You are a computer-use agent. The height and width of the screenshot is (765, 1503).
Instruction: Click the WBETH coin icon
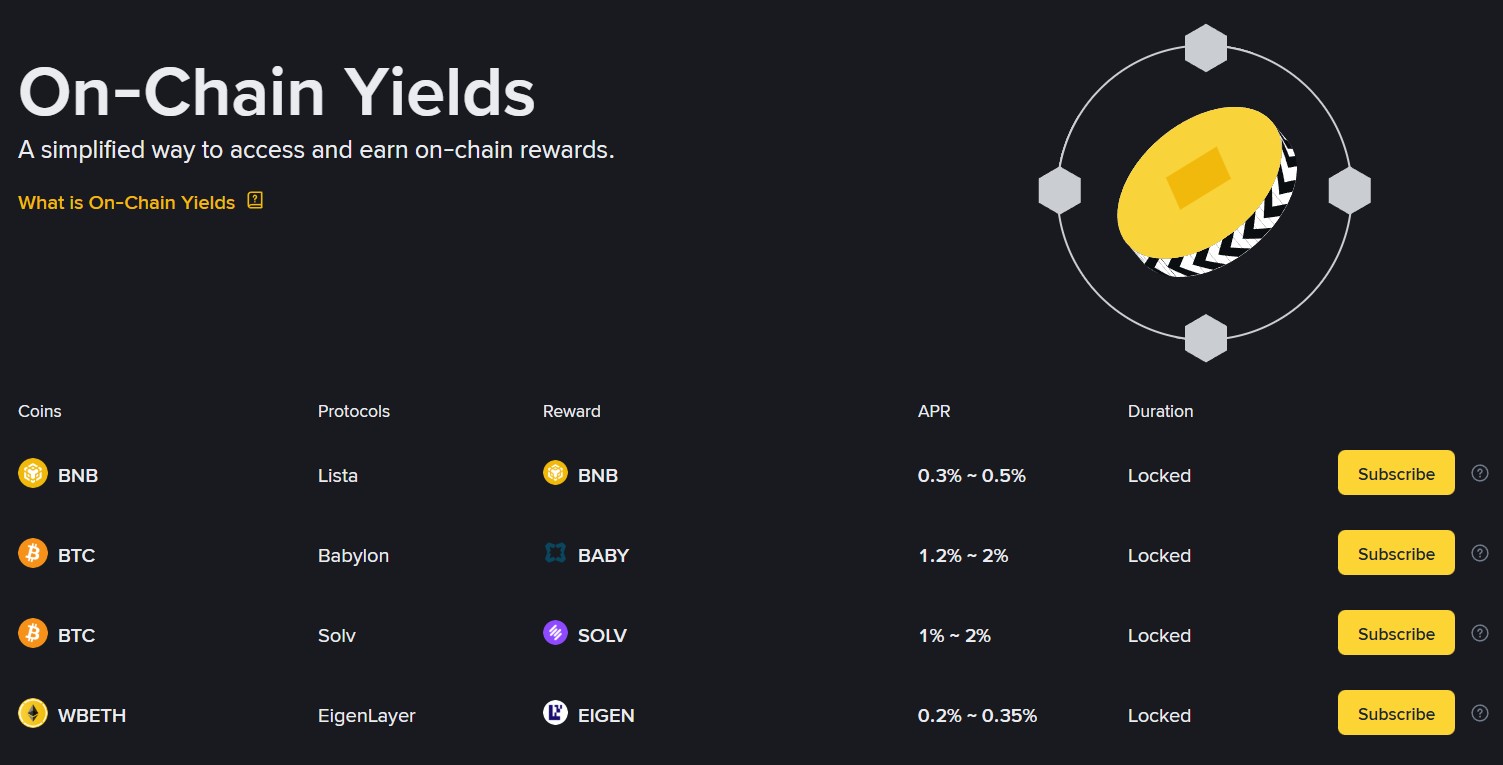pos(33,713)
